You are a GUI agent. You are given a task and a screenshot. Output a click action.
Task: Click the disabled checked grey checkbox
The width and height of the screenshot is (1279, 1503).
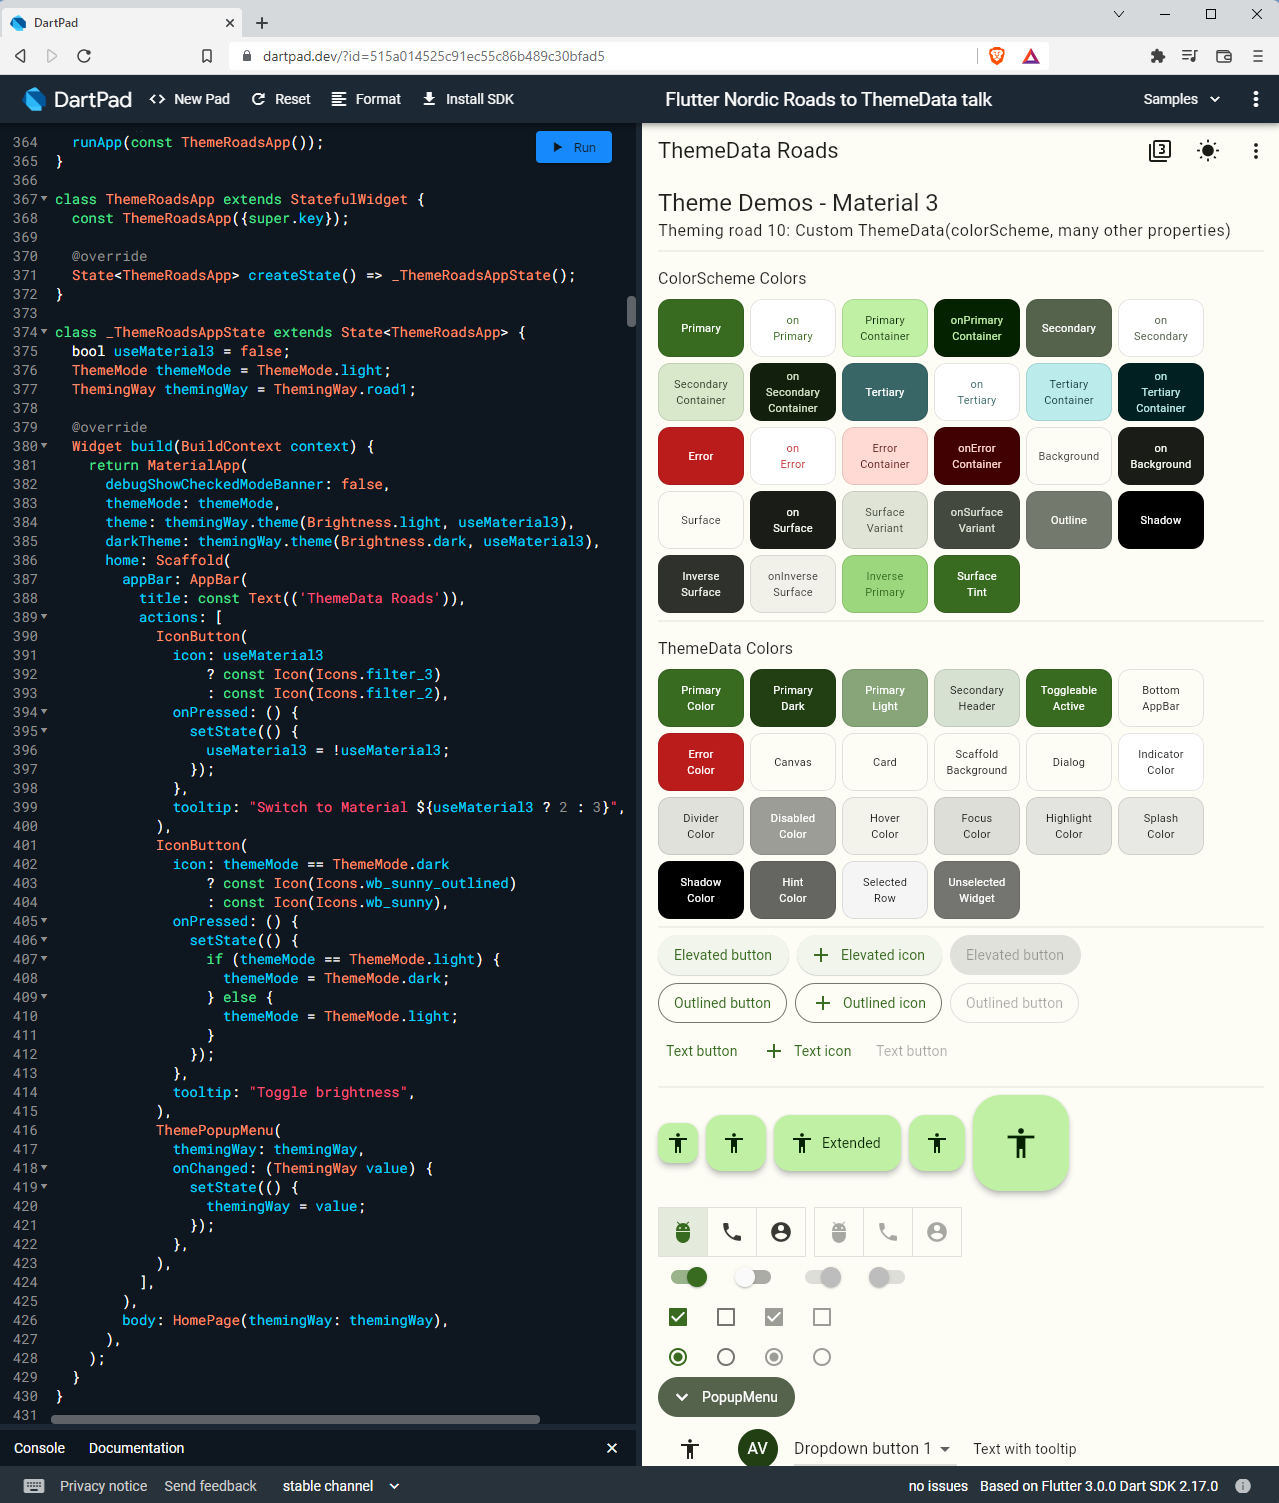tap(774, 1317)
